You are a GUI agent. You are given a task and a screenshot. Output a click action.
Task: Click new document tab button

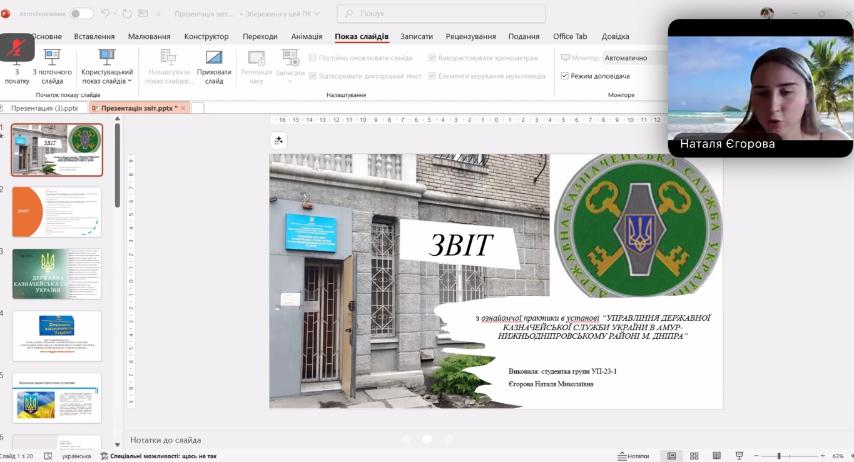click(198, 108)
